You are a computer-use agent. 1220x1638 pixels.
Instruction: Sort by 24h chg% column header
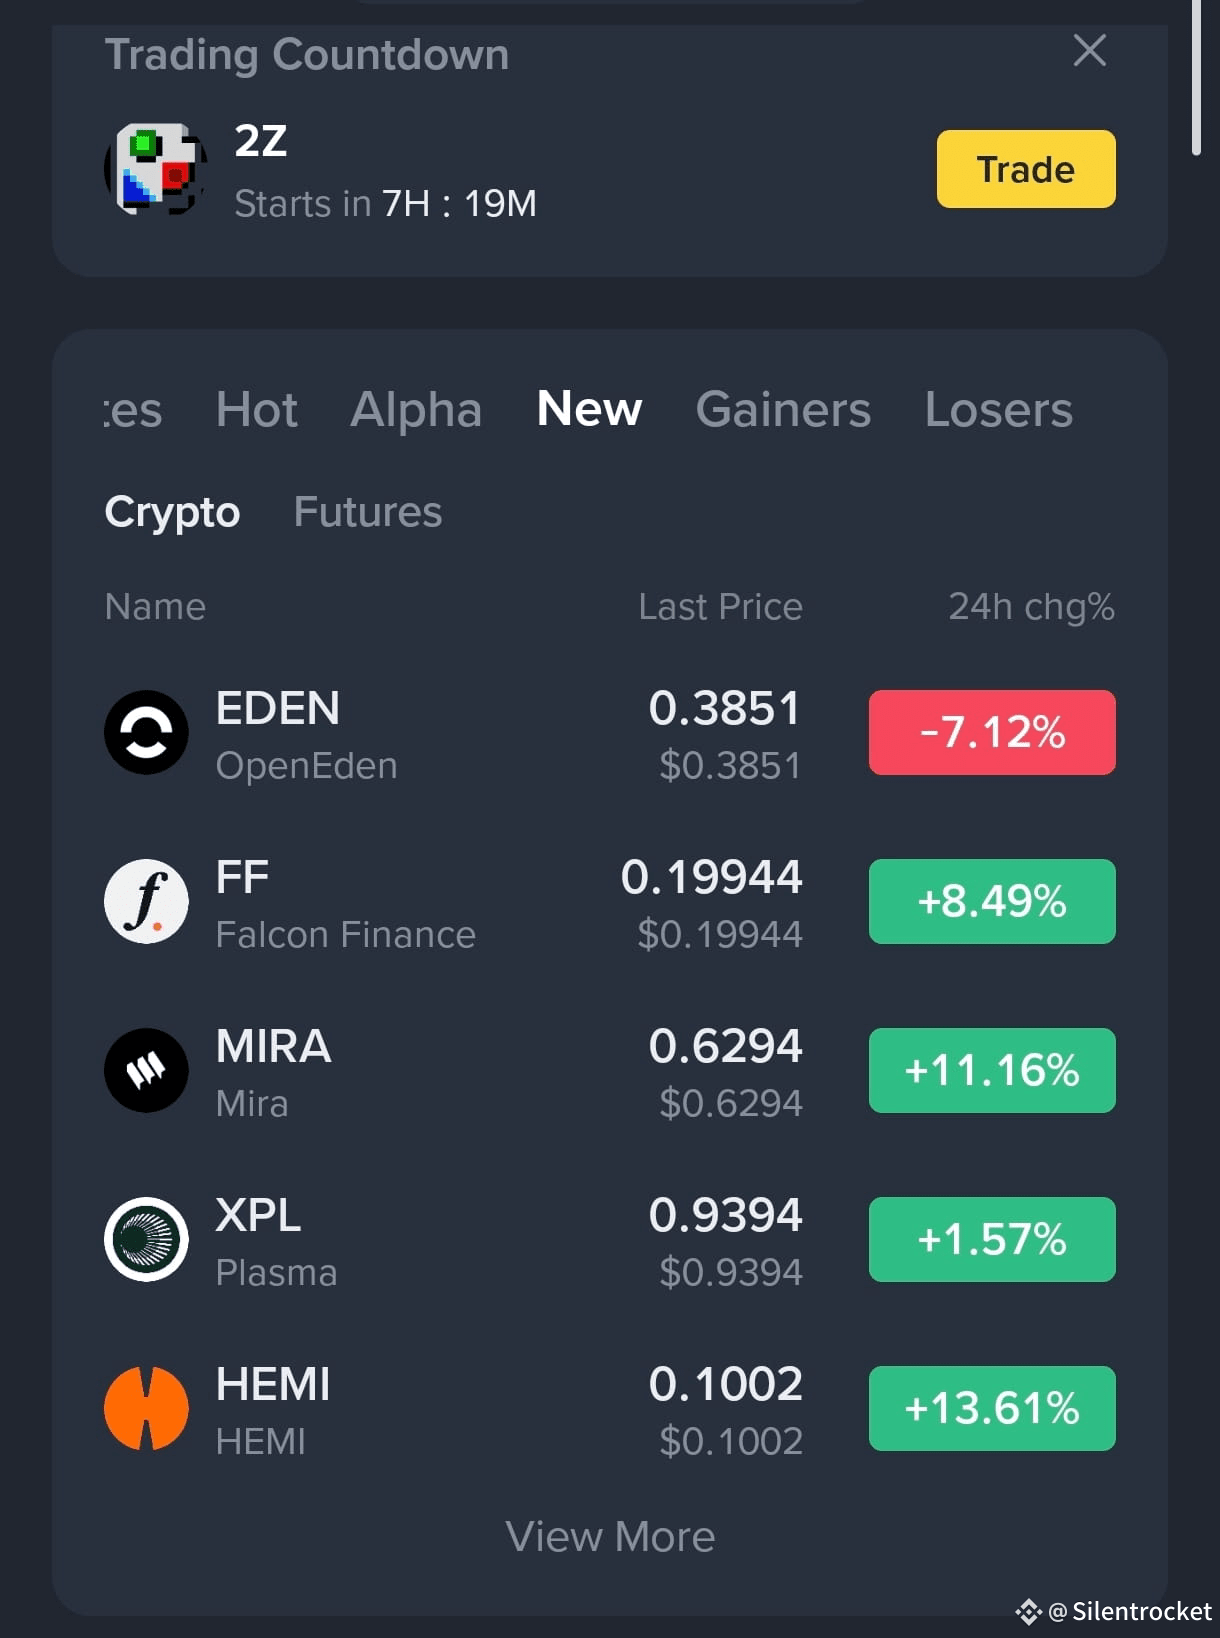1031,607
